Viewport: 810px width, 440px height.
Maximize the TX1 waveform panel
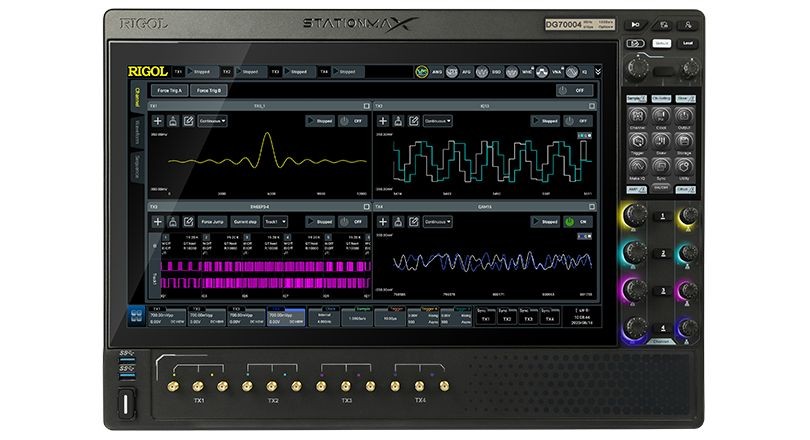point(367,106)
